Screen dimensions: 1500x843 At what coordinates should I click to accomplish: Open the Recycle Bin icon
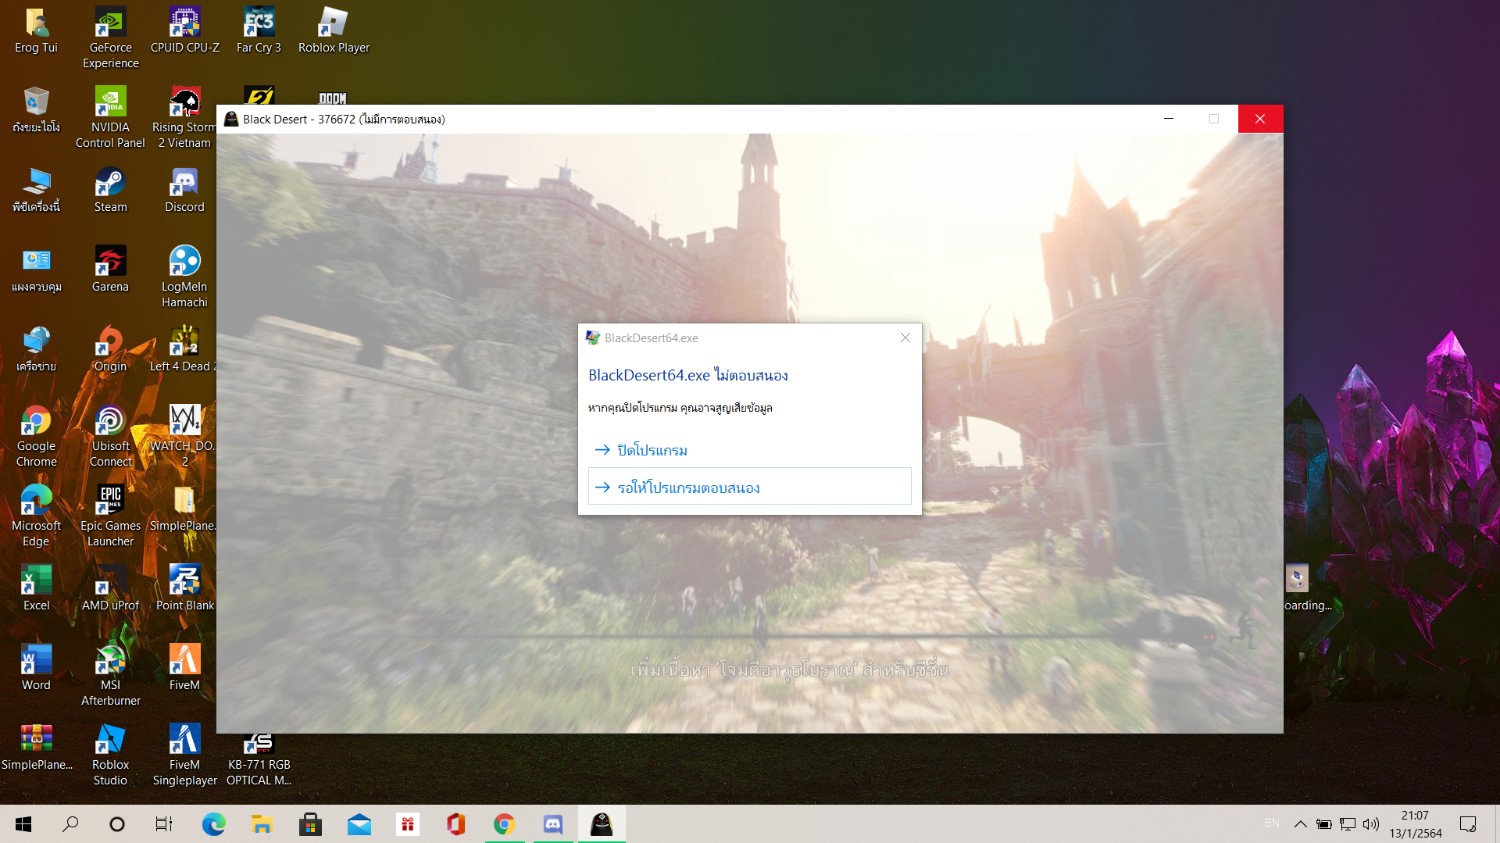[36, 110]
